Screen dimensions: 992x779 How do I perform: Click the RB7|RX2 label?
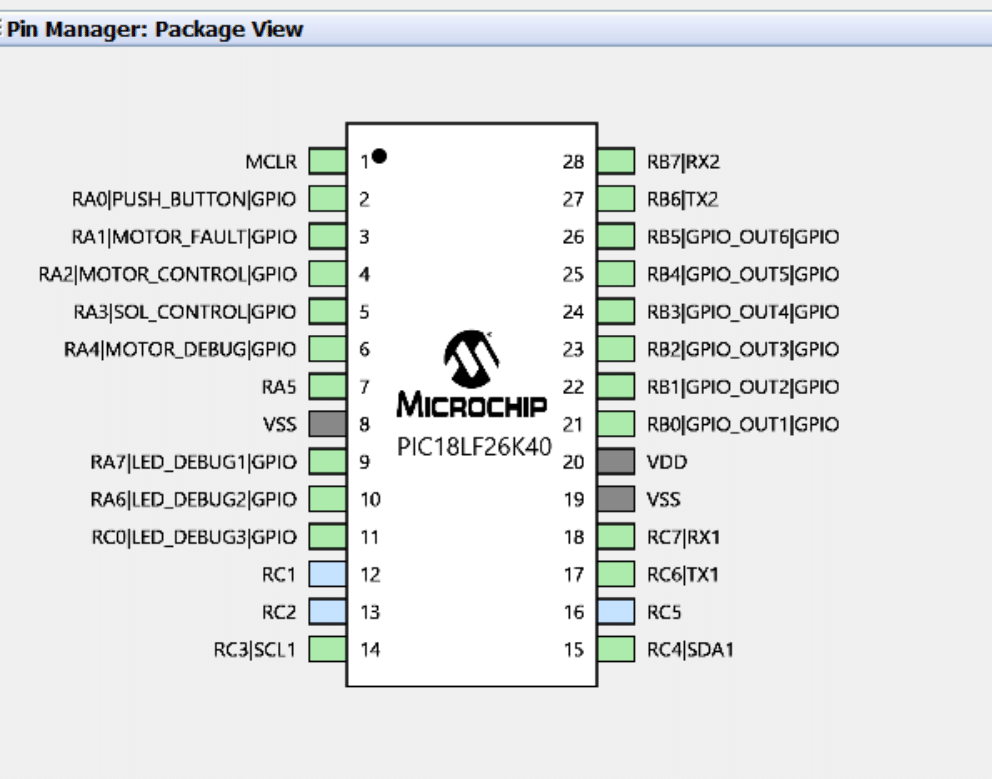683,162
